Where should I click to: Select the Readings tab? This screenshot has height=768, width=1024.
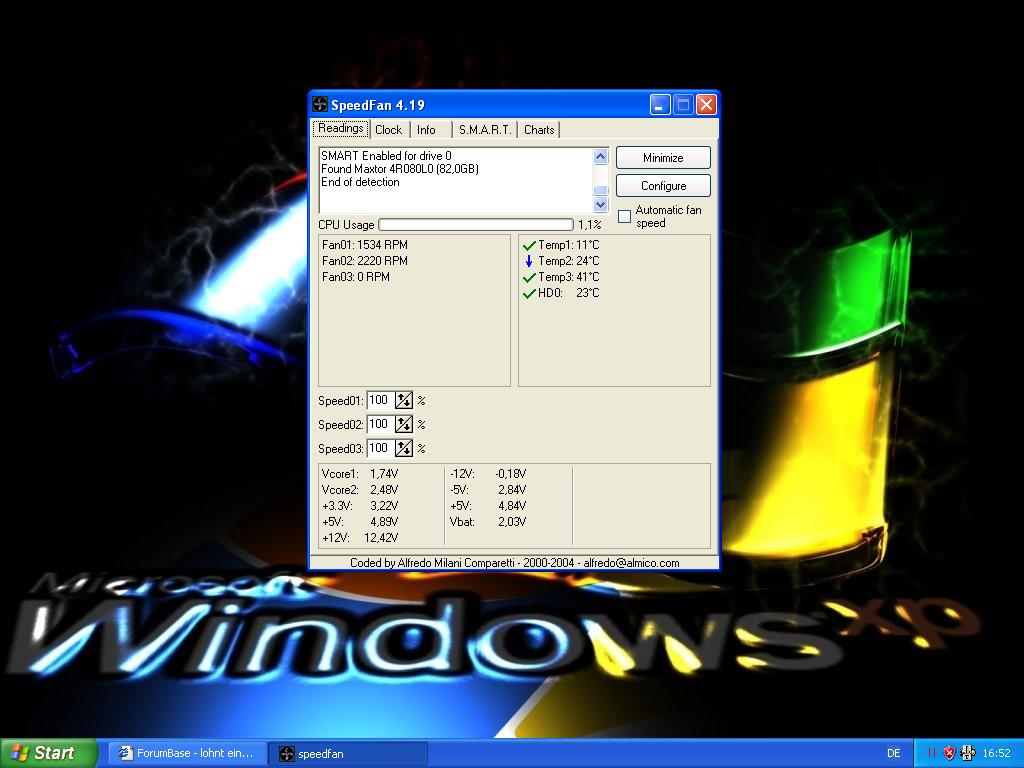(x=341, y=129)
